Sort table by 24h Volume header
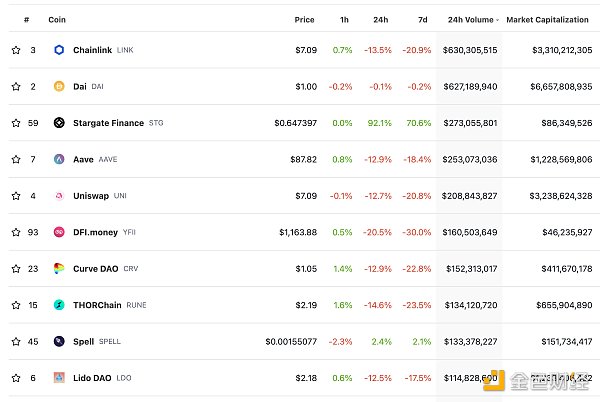 (x=471, y=19)
